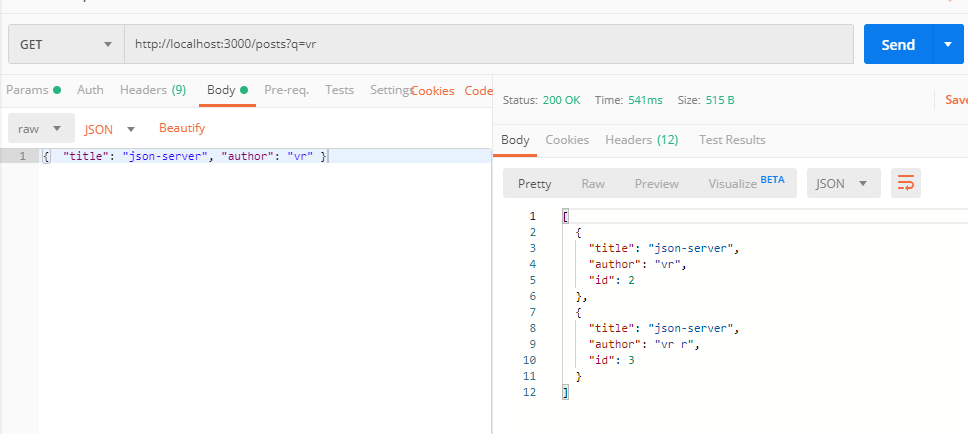
Task: Open the request Headers (9) tab
Action: pyautogui.click(x=152, y=90)
